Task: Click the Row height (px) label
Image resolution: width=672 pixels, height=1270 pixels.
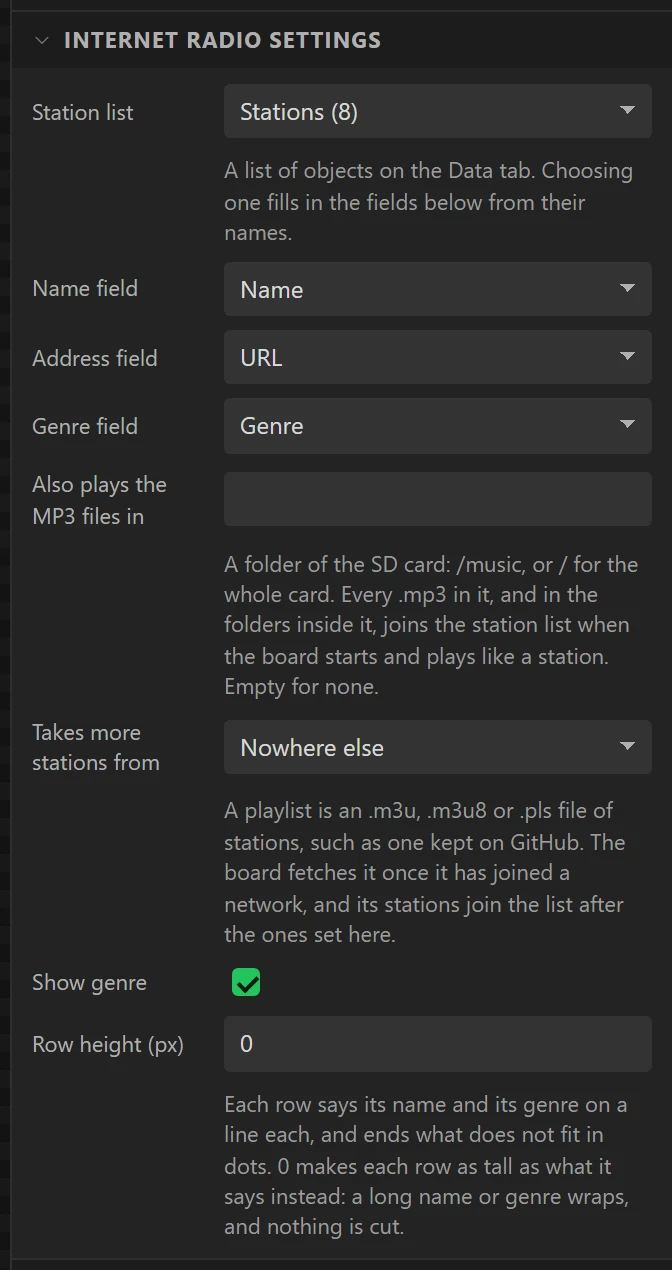Action: click(x=108, y=1044)
